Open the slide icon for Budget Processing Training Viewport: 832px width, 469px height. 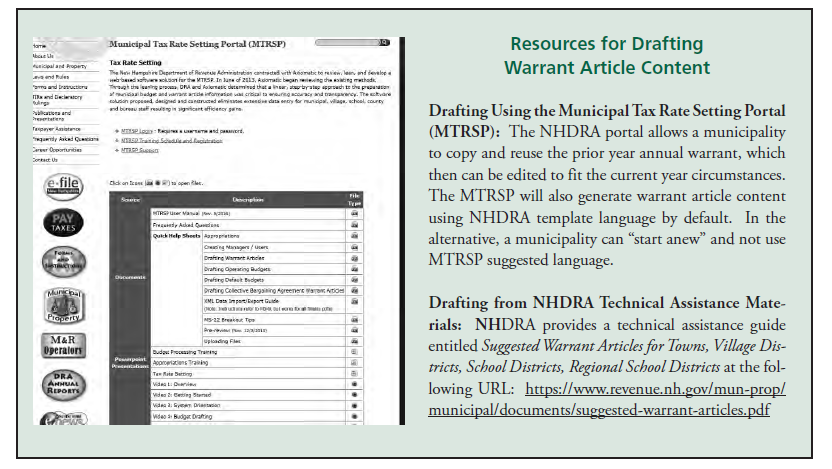(x=354, y=352)
